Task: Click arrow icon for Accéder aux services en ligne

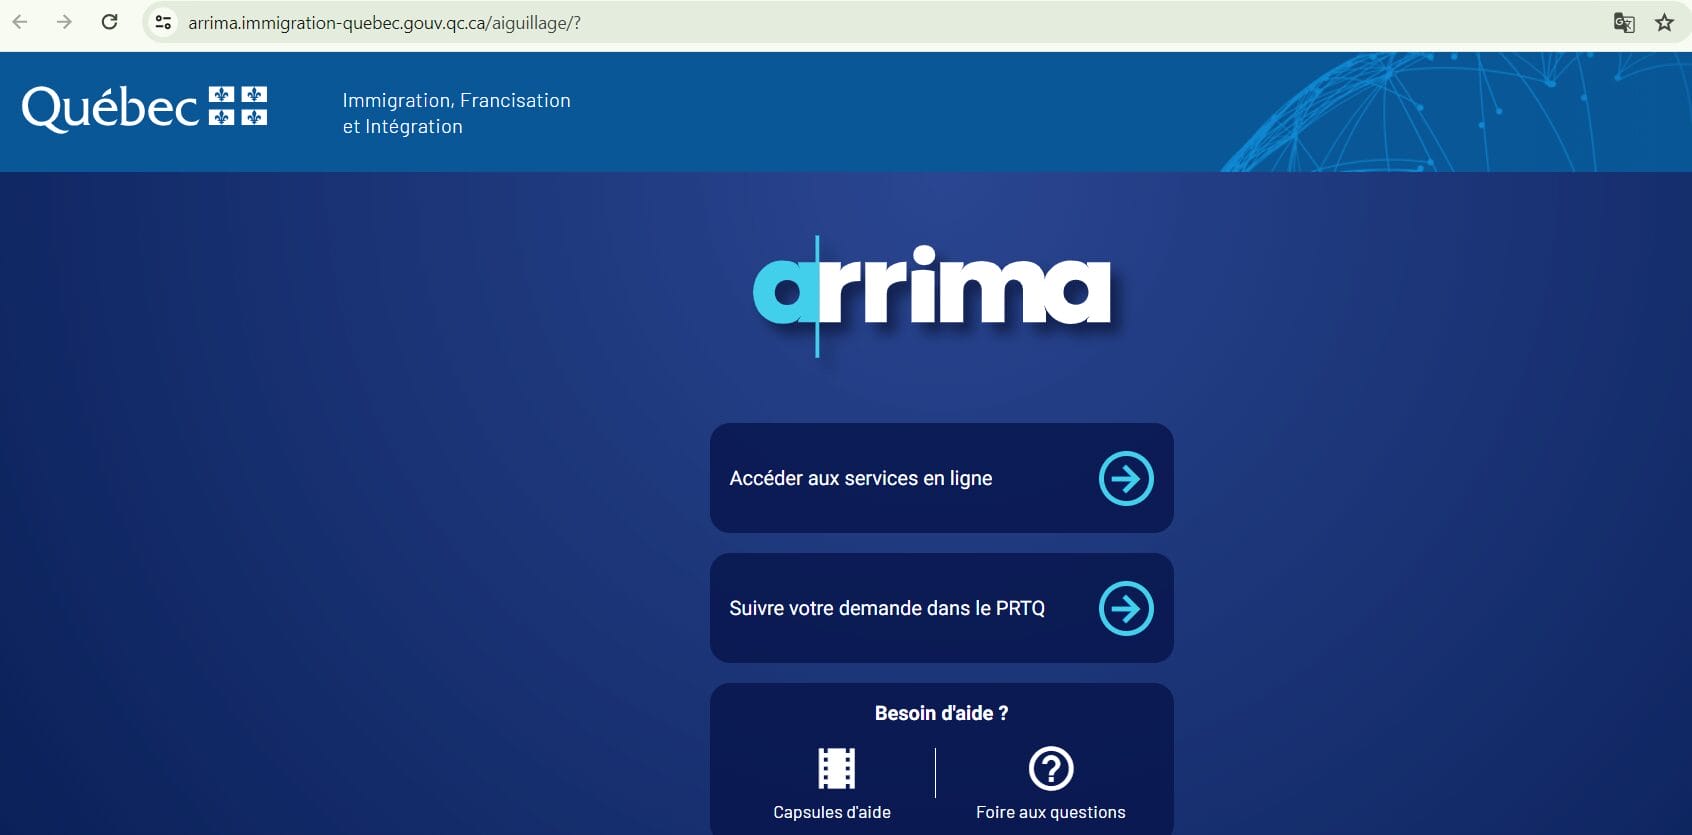Action: coord(1126,478)
